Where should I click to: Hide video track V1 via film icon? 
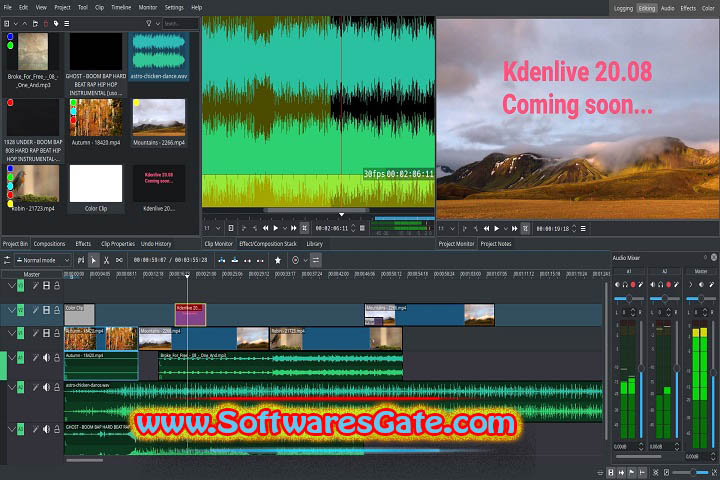(46, 333)
